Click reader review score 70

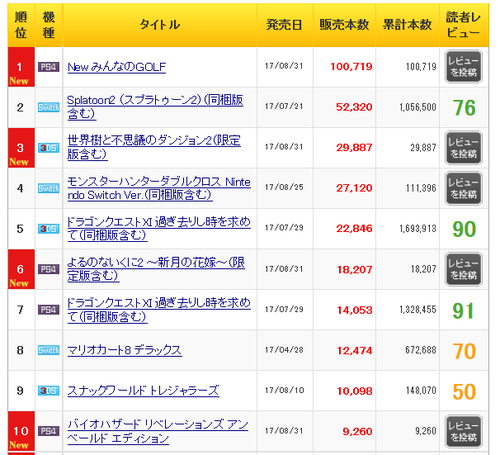click(x=464, y=351)
